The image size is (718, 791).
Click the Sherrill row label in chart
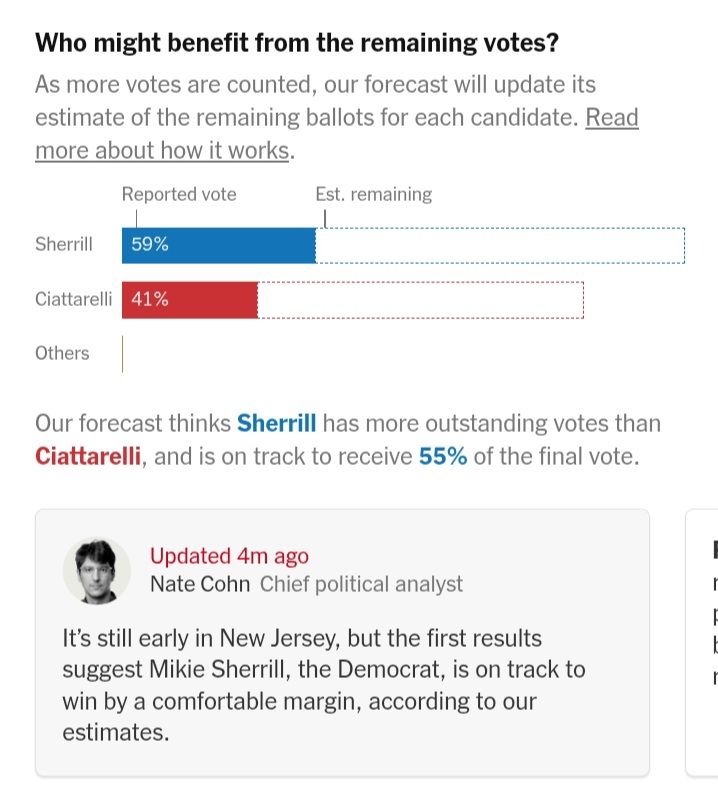point(64,244)
